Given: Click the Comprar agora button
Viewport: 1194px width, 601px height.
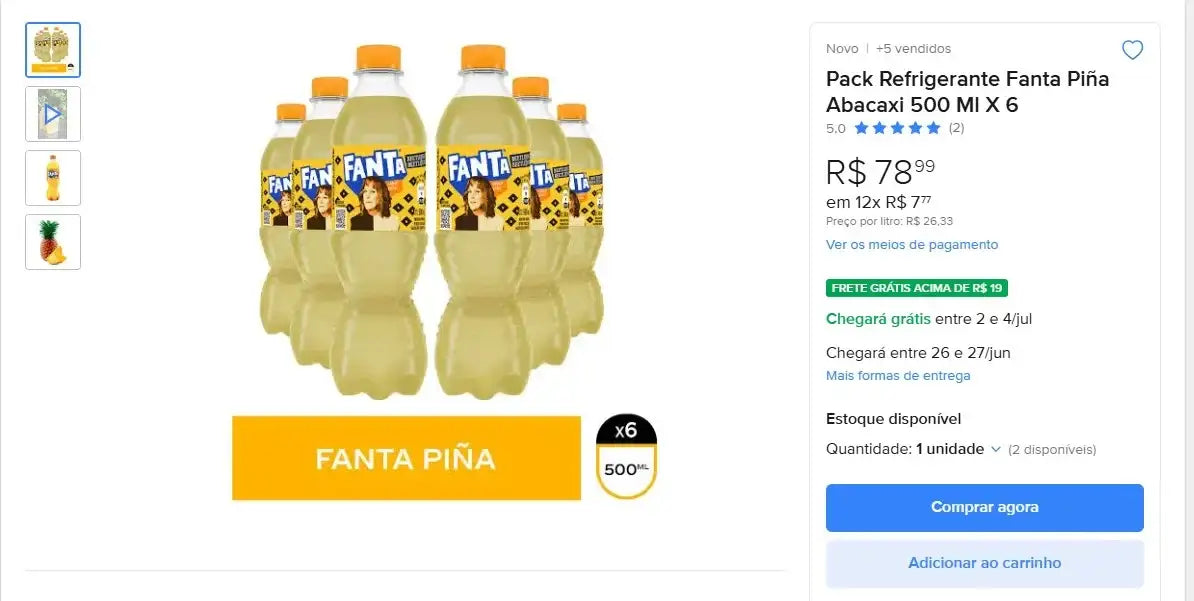Looking at the screenshot, I should (984, 507).
